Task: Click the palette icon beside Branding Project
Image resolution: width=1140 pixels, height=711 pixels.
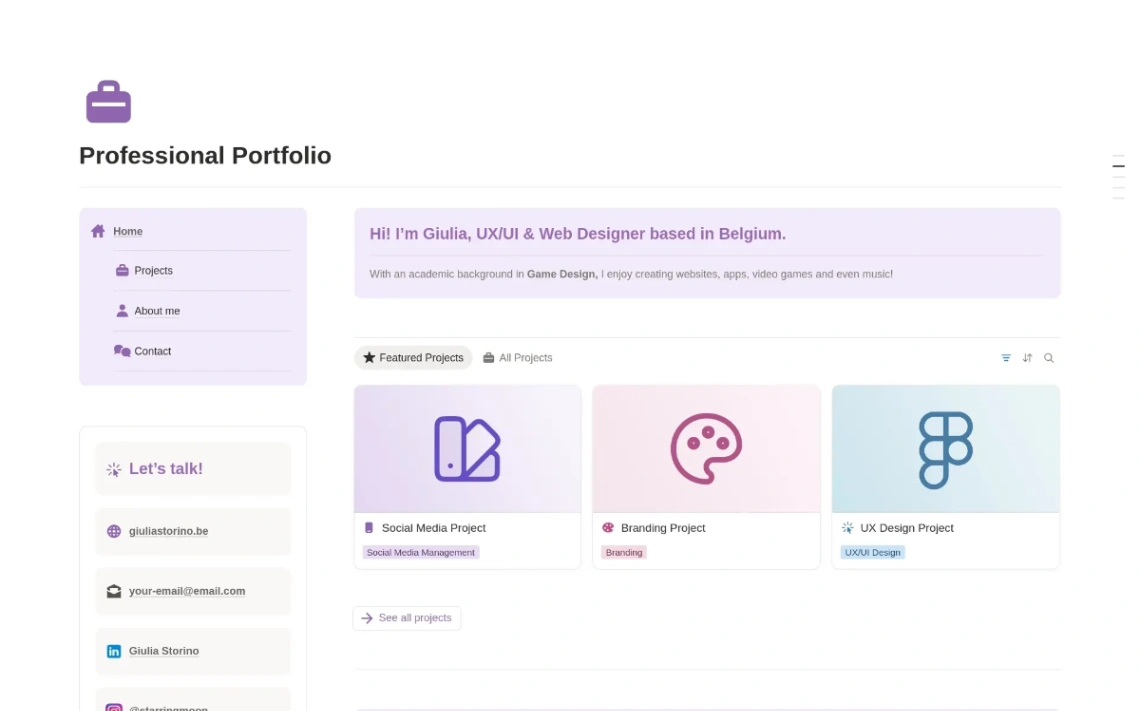Action: (x=608, y=528)
